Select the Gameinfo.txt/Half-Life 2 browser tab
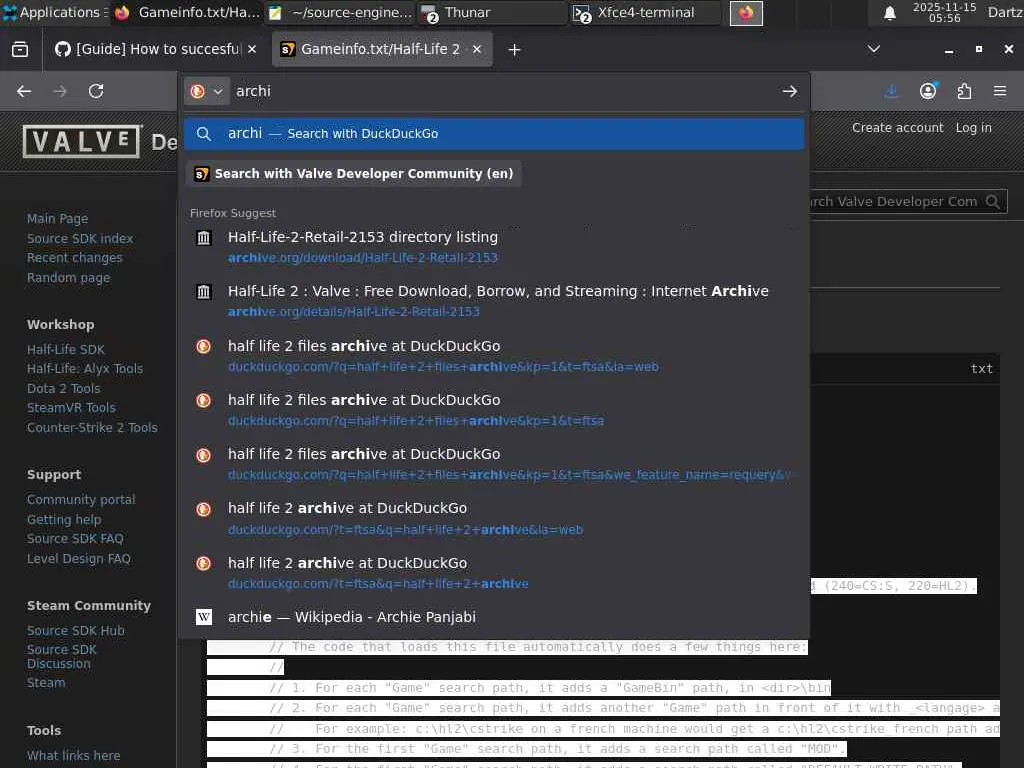The width and height of the screenshot is (1024, 768). pyautogui.click(x=382, y=49)
